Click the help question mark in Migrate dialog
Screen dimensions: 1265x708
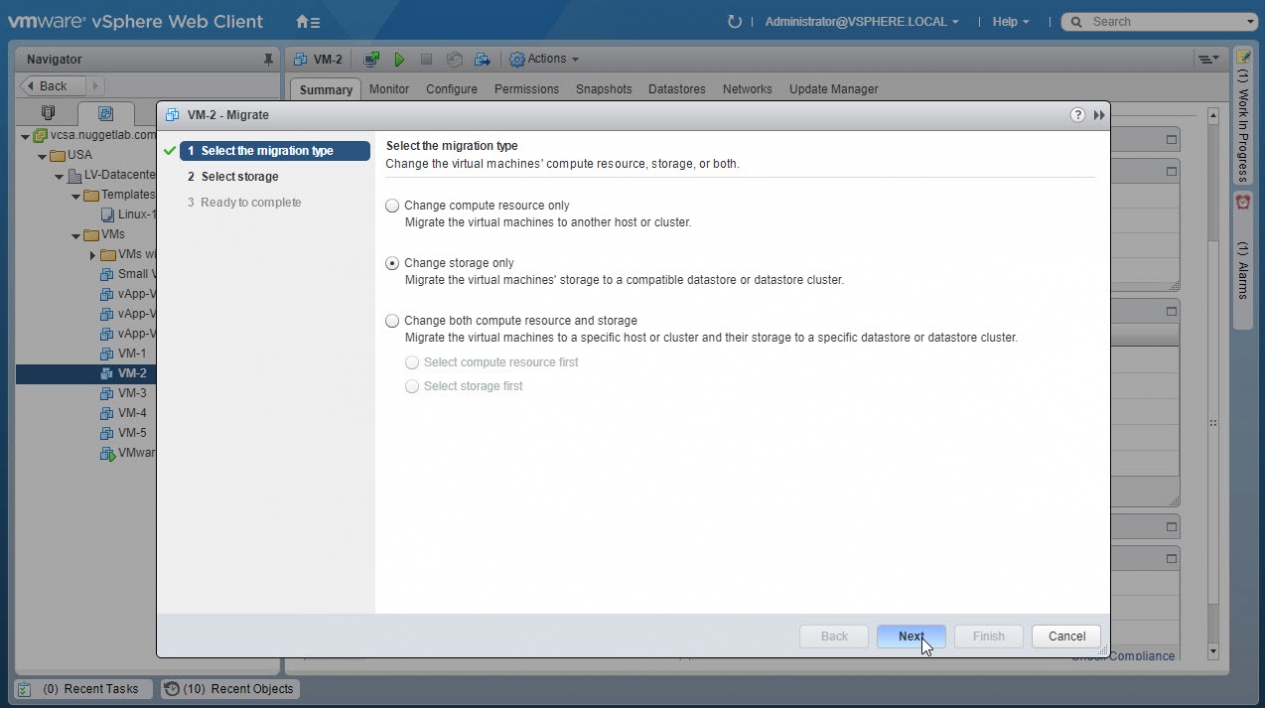tap(1077, 115)
